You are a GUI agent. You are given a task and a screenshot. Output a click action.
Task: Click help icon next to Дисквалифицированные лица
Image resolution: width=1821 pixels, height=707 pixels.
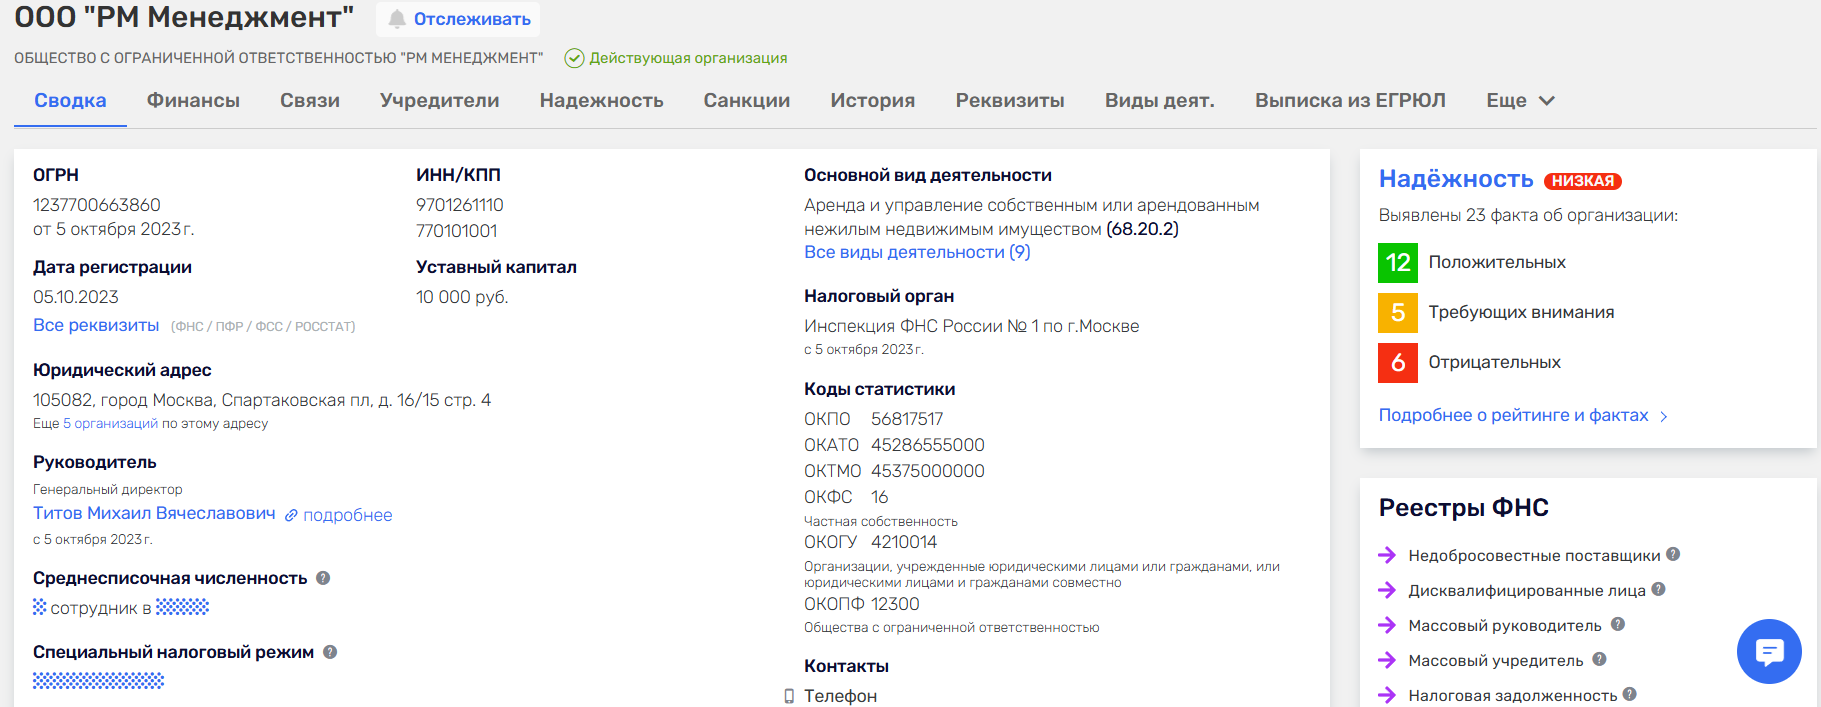point(1658,589)
